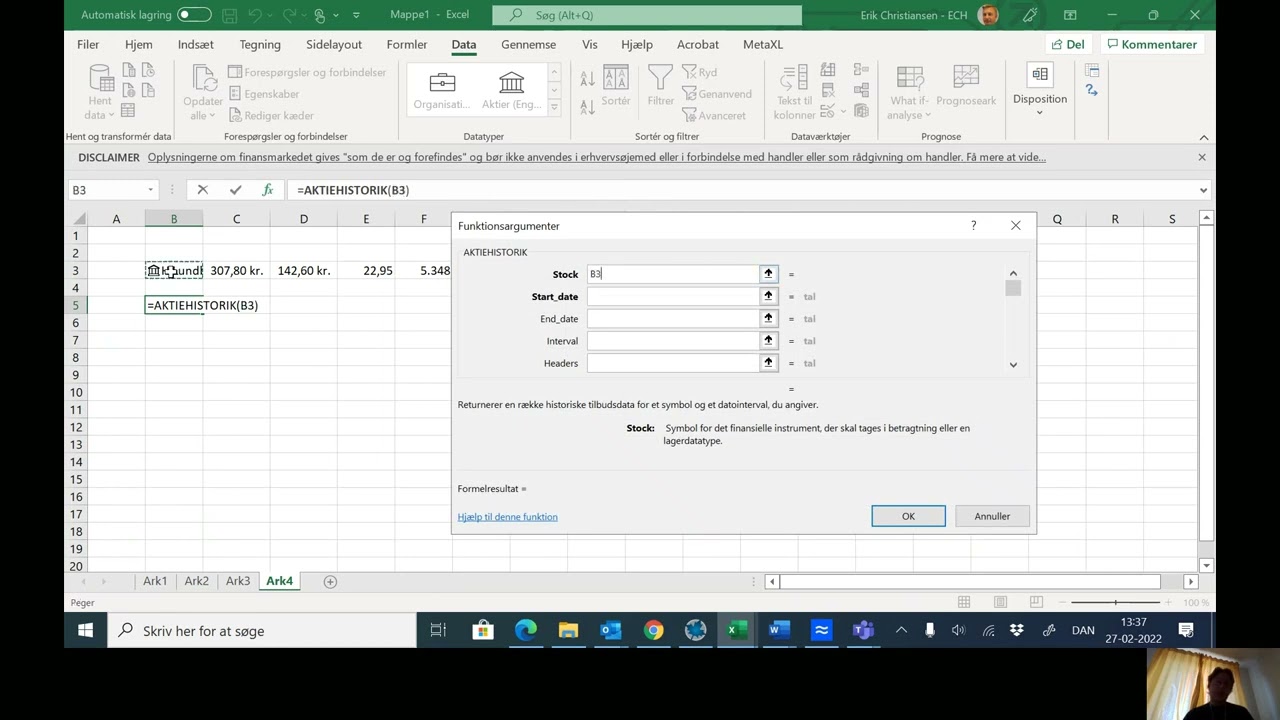Screen dimensions: 1280x720
Task: Click the horizontal sheet scrollbar
Action: pos(970,581)
